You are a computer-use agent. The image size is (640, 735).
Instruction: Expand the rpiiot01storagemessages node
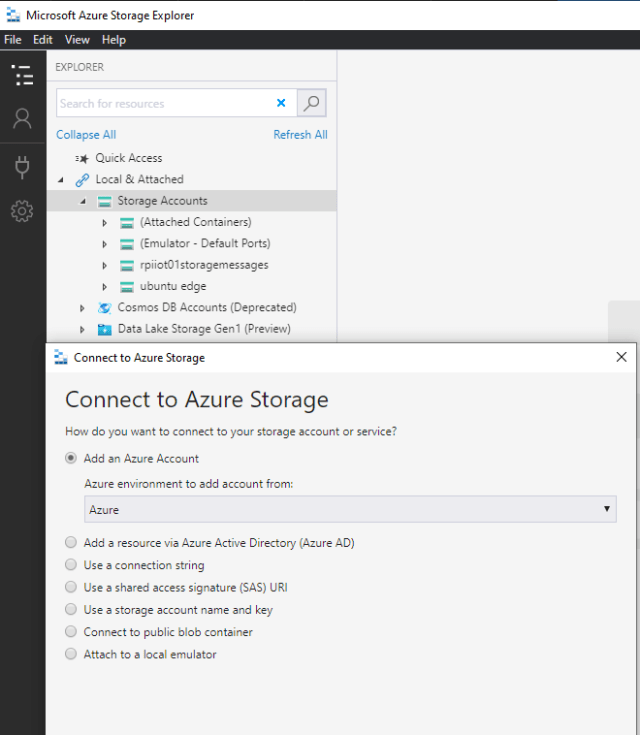coord(104,265)
